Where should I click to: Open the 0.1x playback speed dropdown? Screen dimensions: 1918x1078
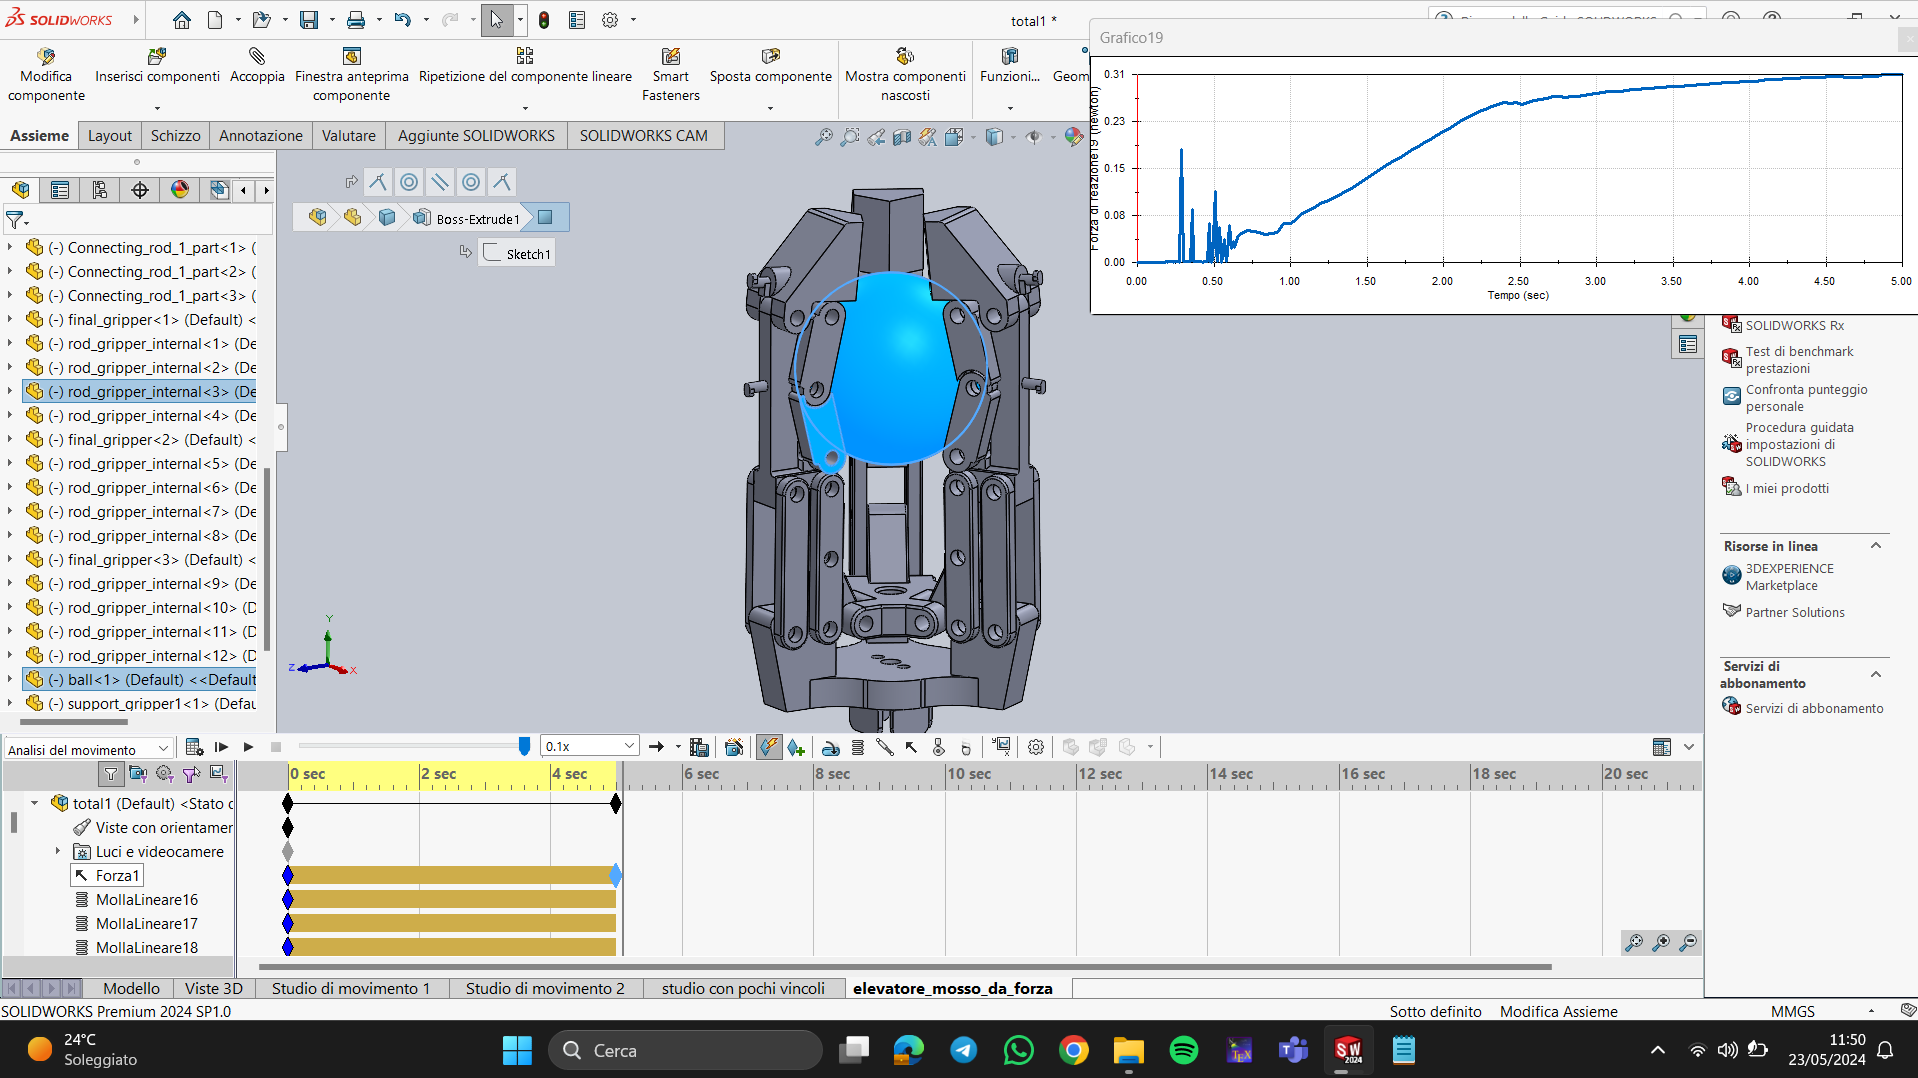(x=590, y=746)
